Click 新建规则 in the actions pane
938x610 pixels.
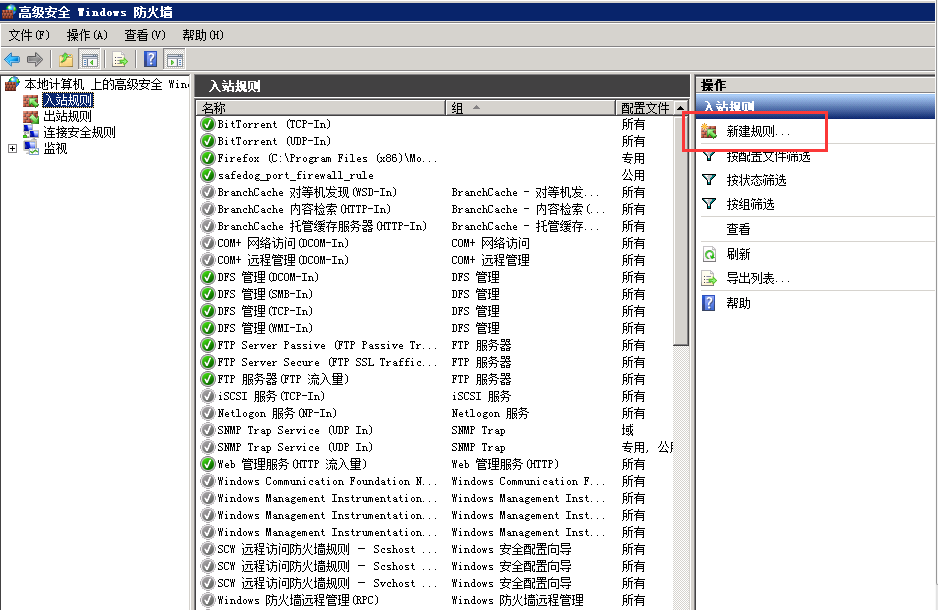click(x=757, y=131)
